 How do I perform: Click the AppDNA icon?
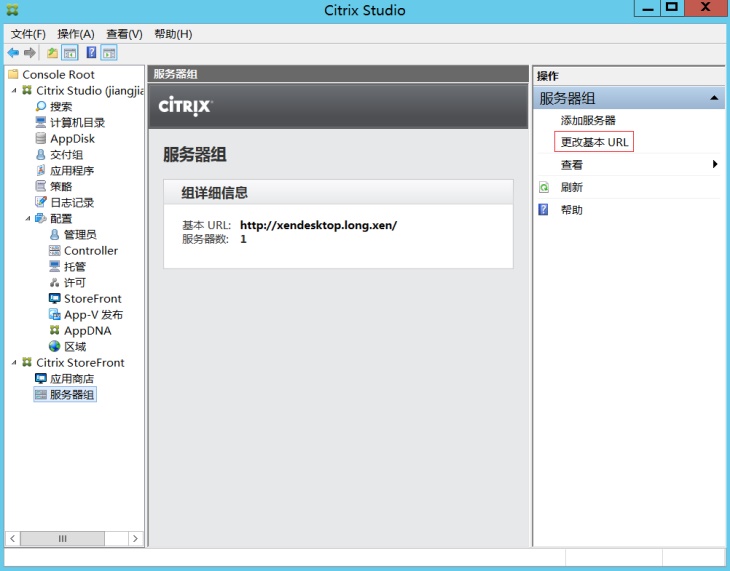click(54, 330)
